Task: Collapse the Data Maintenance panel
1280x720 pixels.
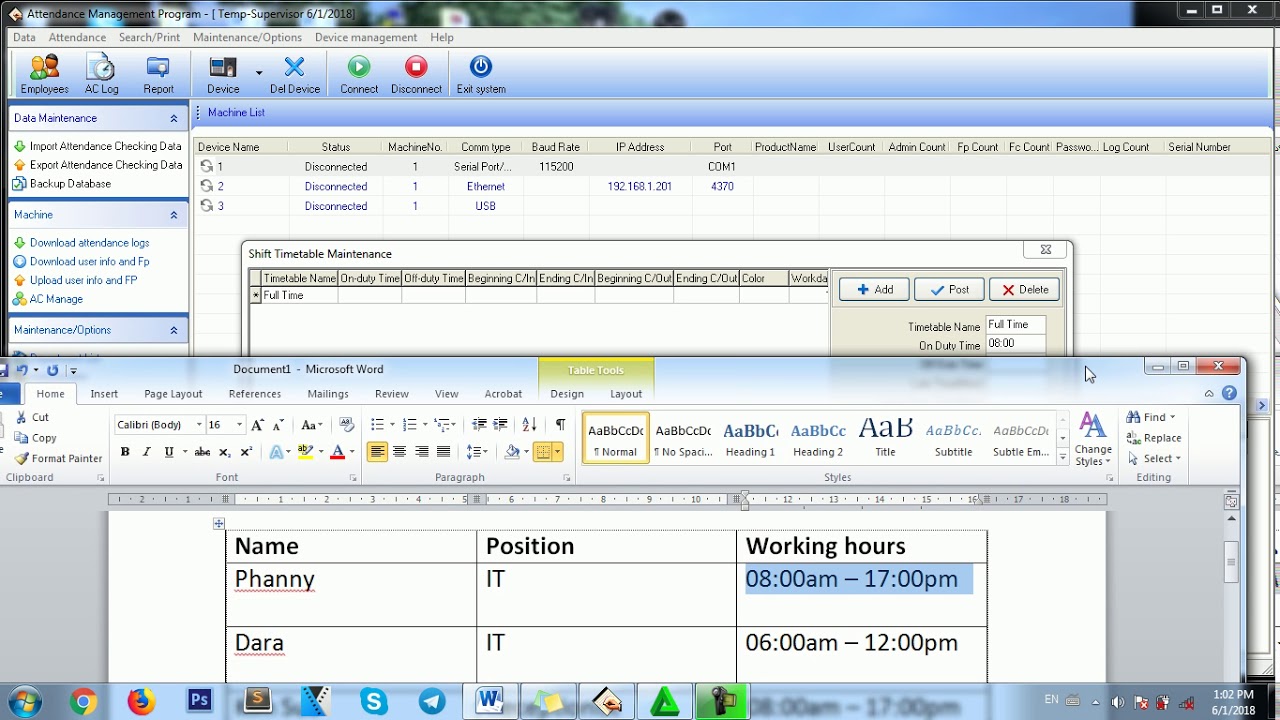Action: click(x=173, y=118)
